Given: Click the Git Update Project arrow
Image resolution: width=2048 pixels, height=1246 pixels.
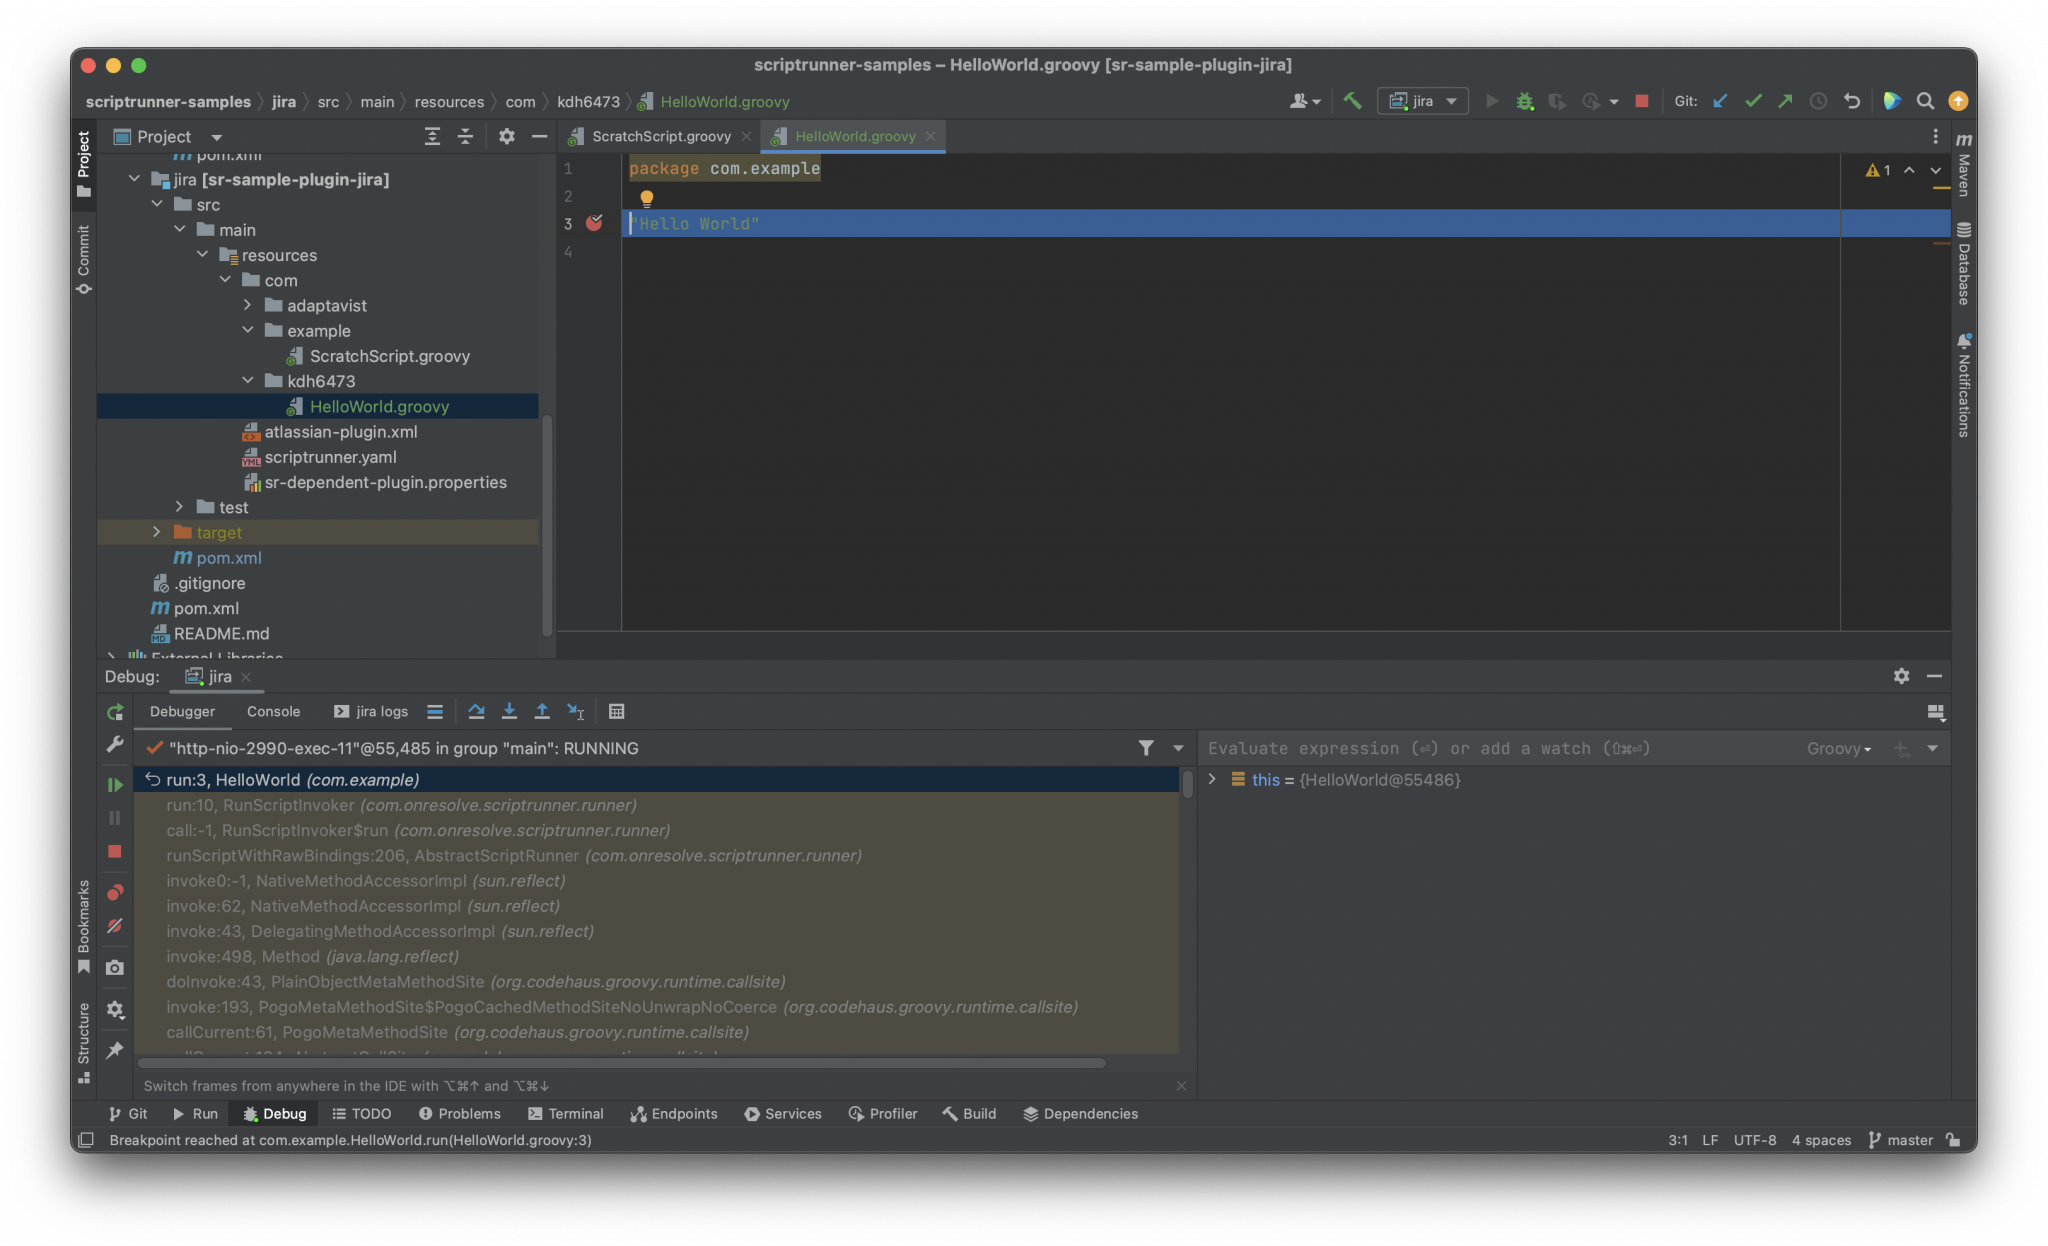Looking at the screenshot, I should pos(1720,101).
